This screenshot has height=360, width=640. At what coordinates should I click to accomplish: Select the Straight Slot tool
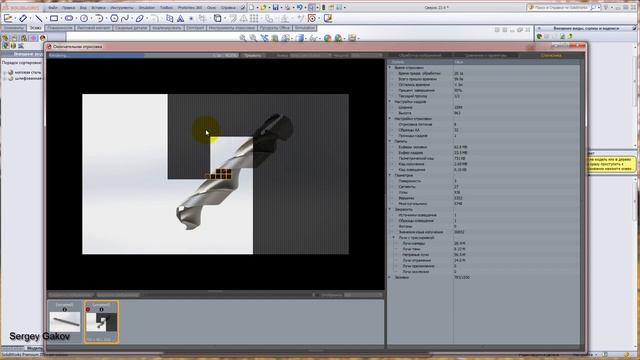69,18
